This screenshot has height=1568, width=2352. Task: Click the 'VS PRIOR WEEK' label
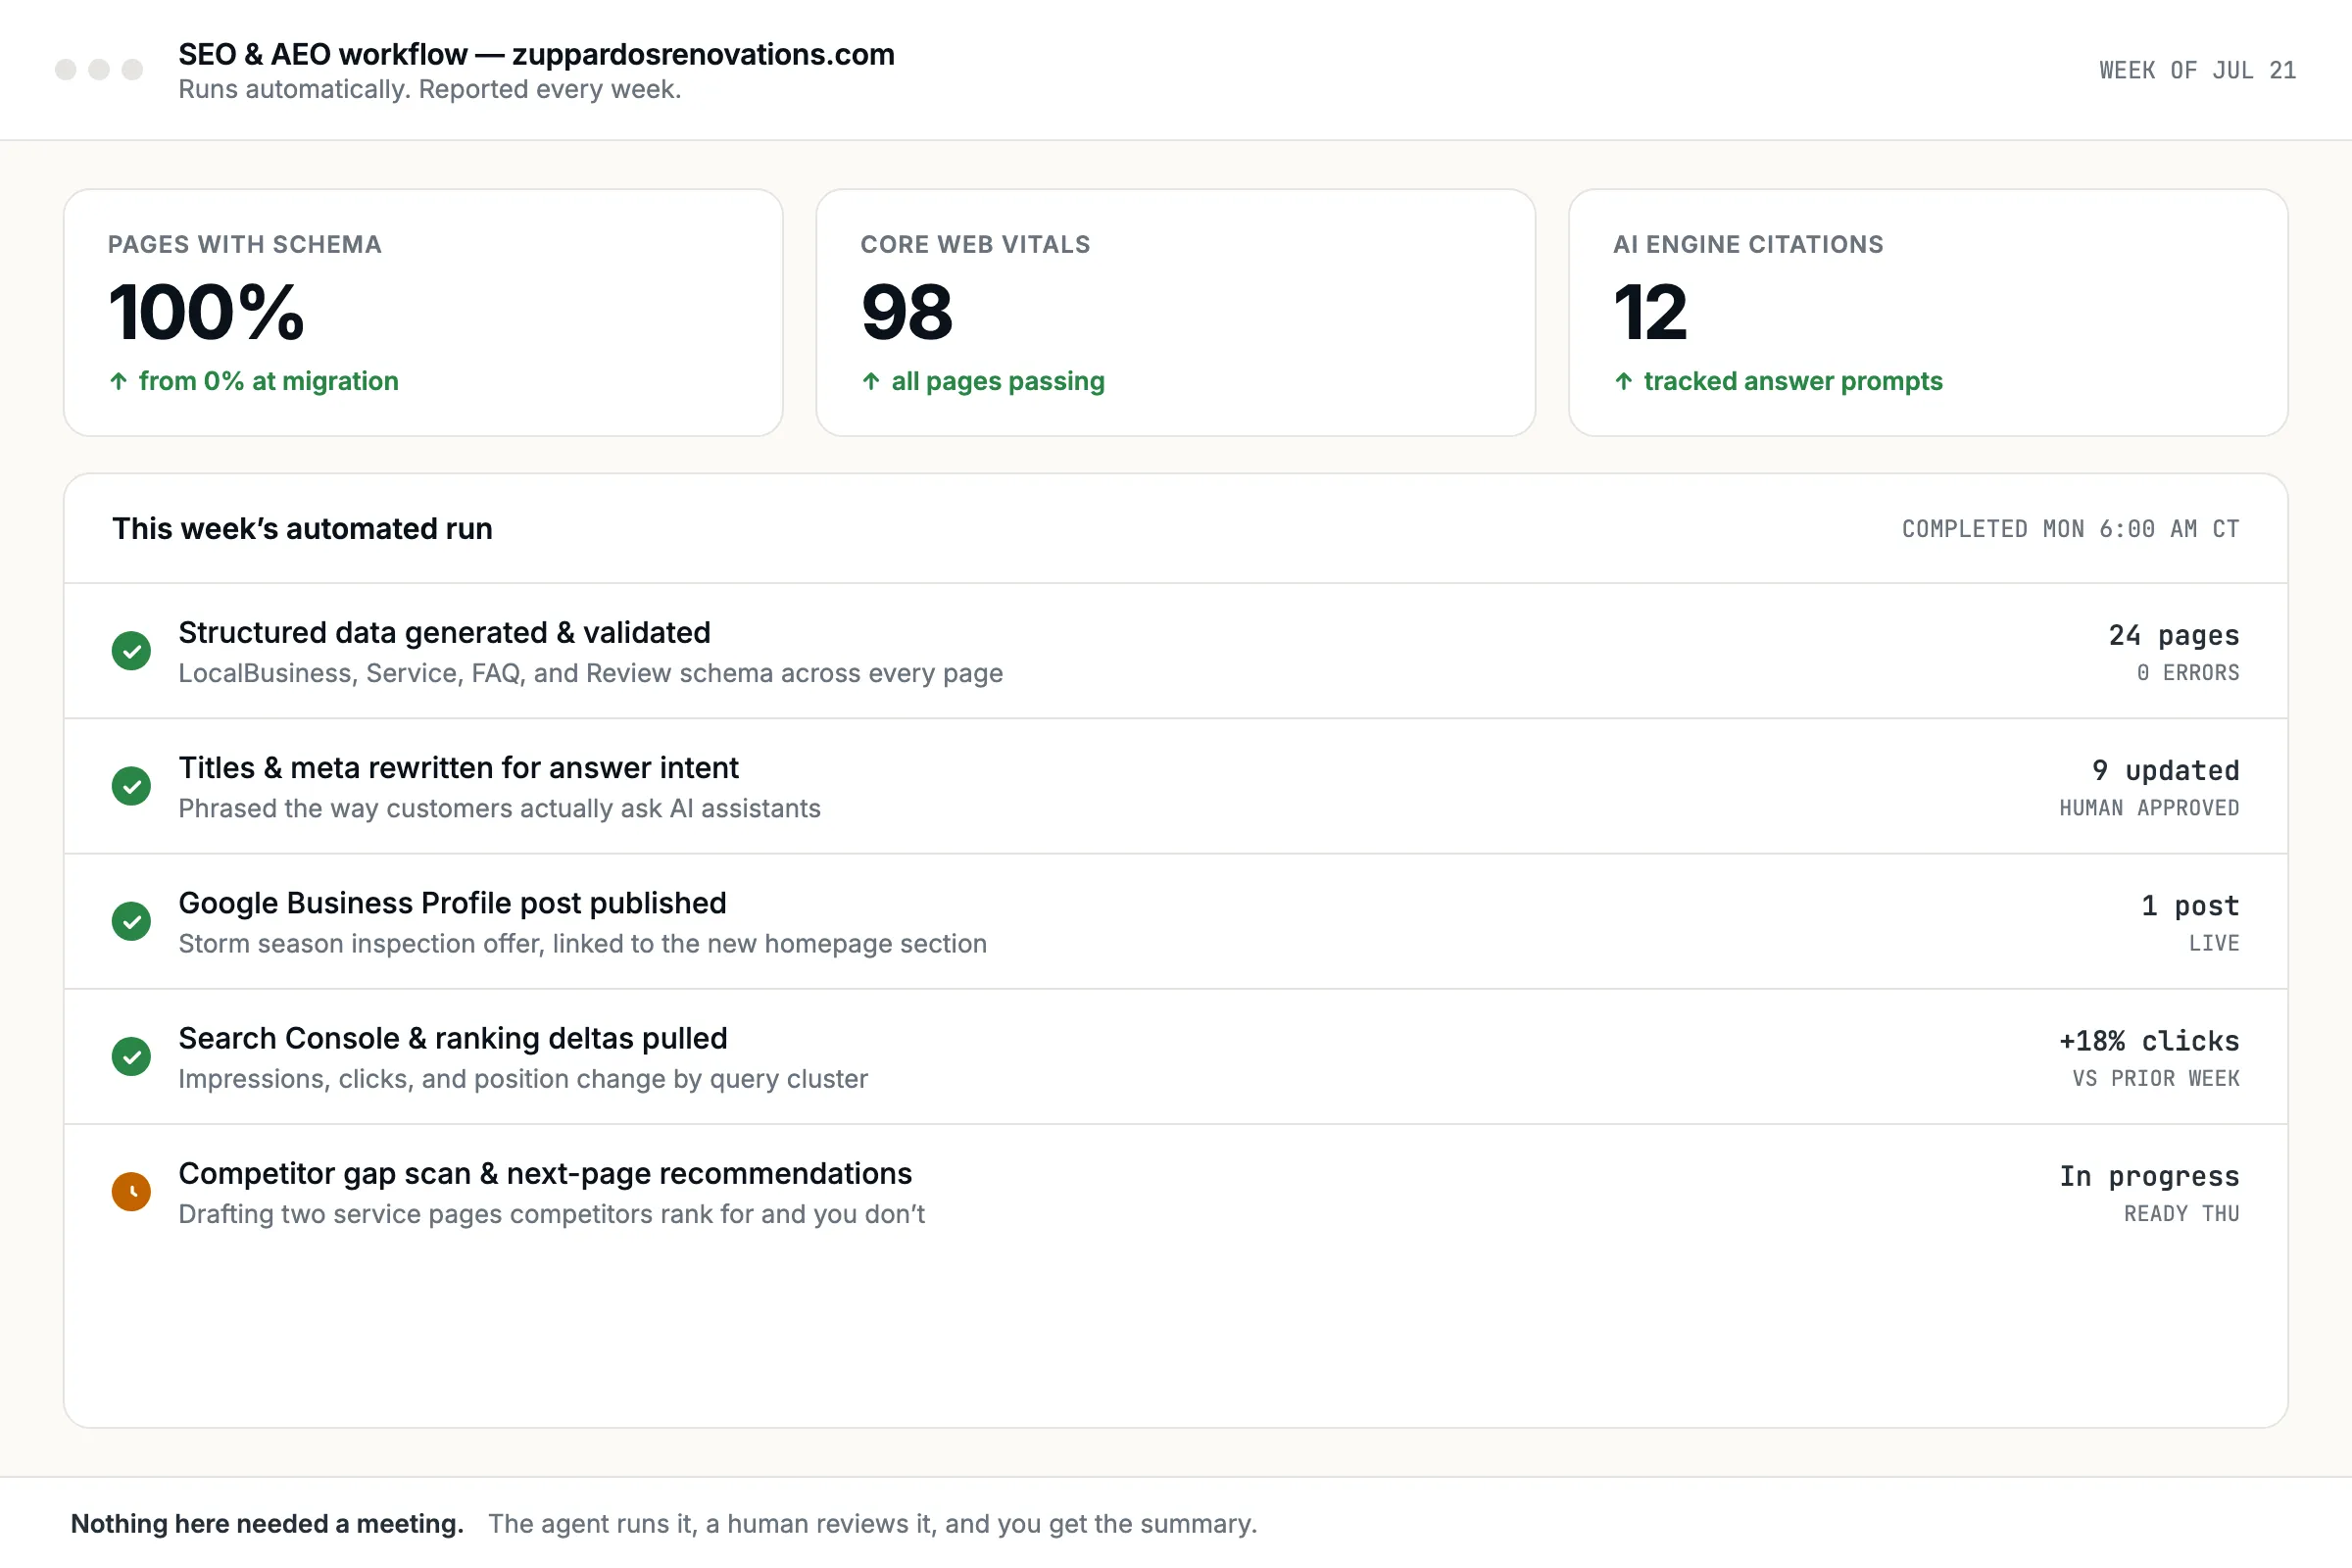click(2156, 1078)
